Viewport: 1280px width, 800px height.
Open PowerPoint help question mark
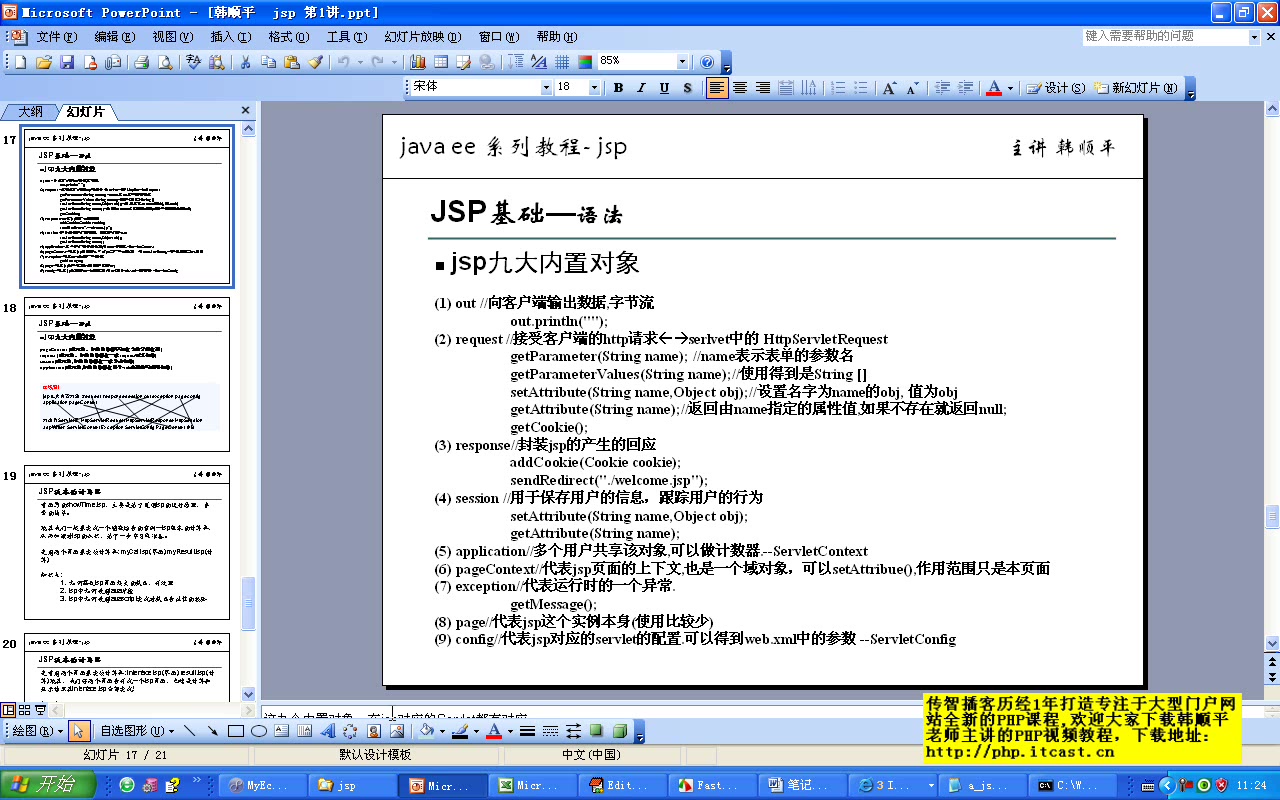tap(708, 62)
